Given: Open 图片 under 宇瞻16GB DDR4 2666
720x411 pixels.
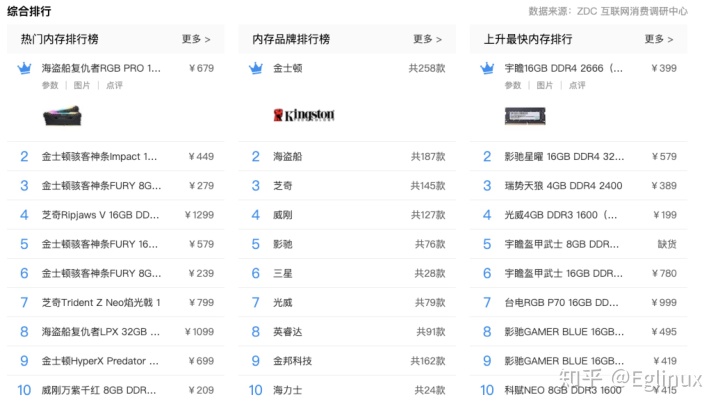Looking at the screenshot, I should [x=545, y=85].
